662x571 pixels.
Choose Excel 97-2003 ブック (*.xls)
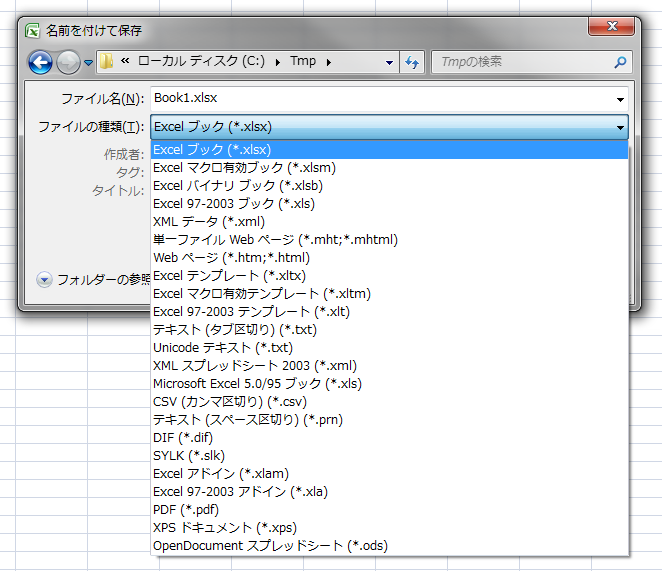click(389, 204)
